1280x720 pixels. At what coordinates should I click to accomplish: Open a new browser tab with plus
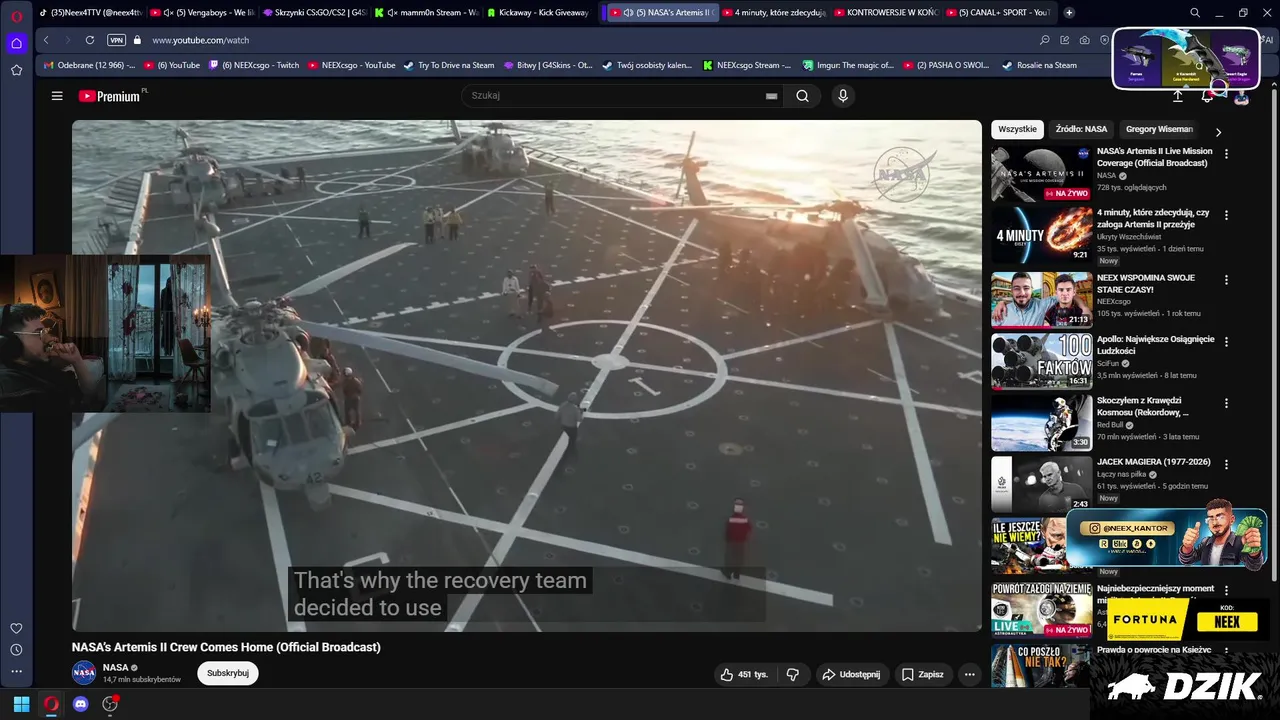[x=1069, y=13]
